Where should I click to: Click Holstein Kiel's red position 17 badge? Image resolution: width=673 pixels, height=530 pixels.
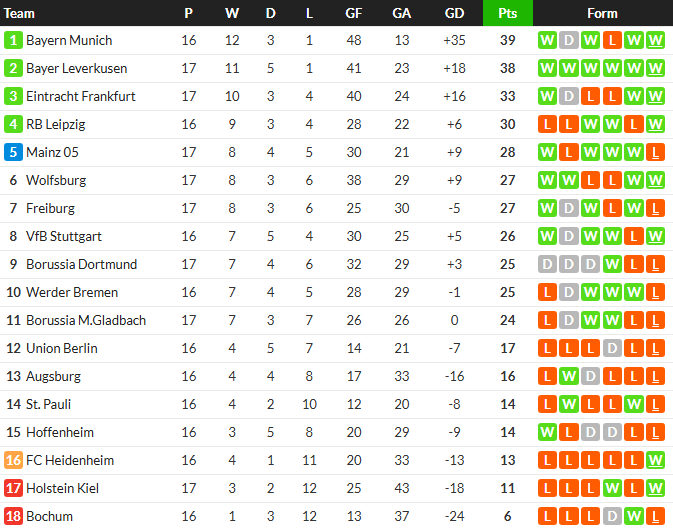(x=13, y=489)
